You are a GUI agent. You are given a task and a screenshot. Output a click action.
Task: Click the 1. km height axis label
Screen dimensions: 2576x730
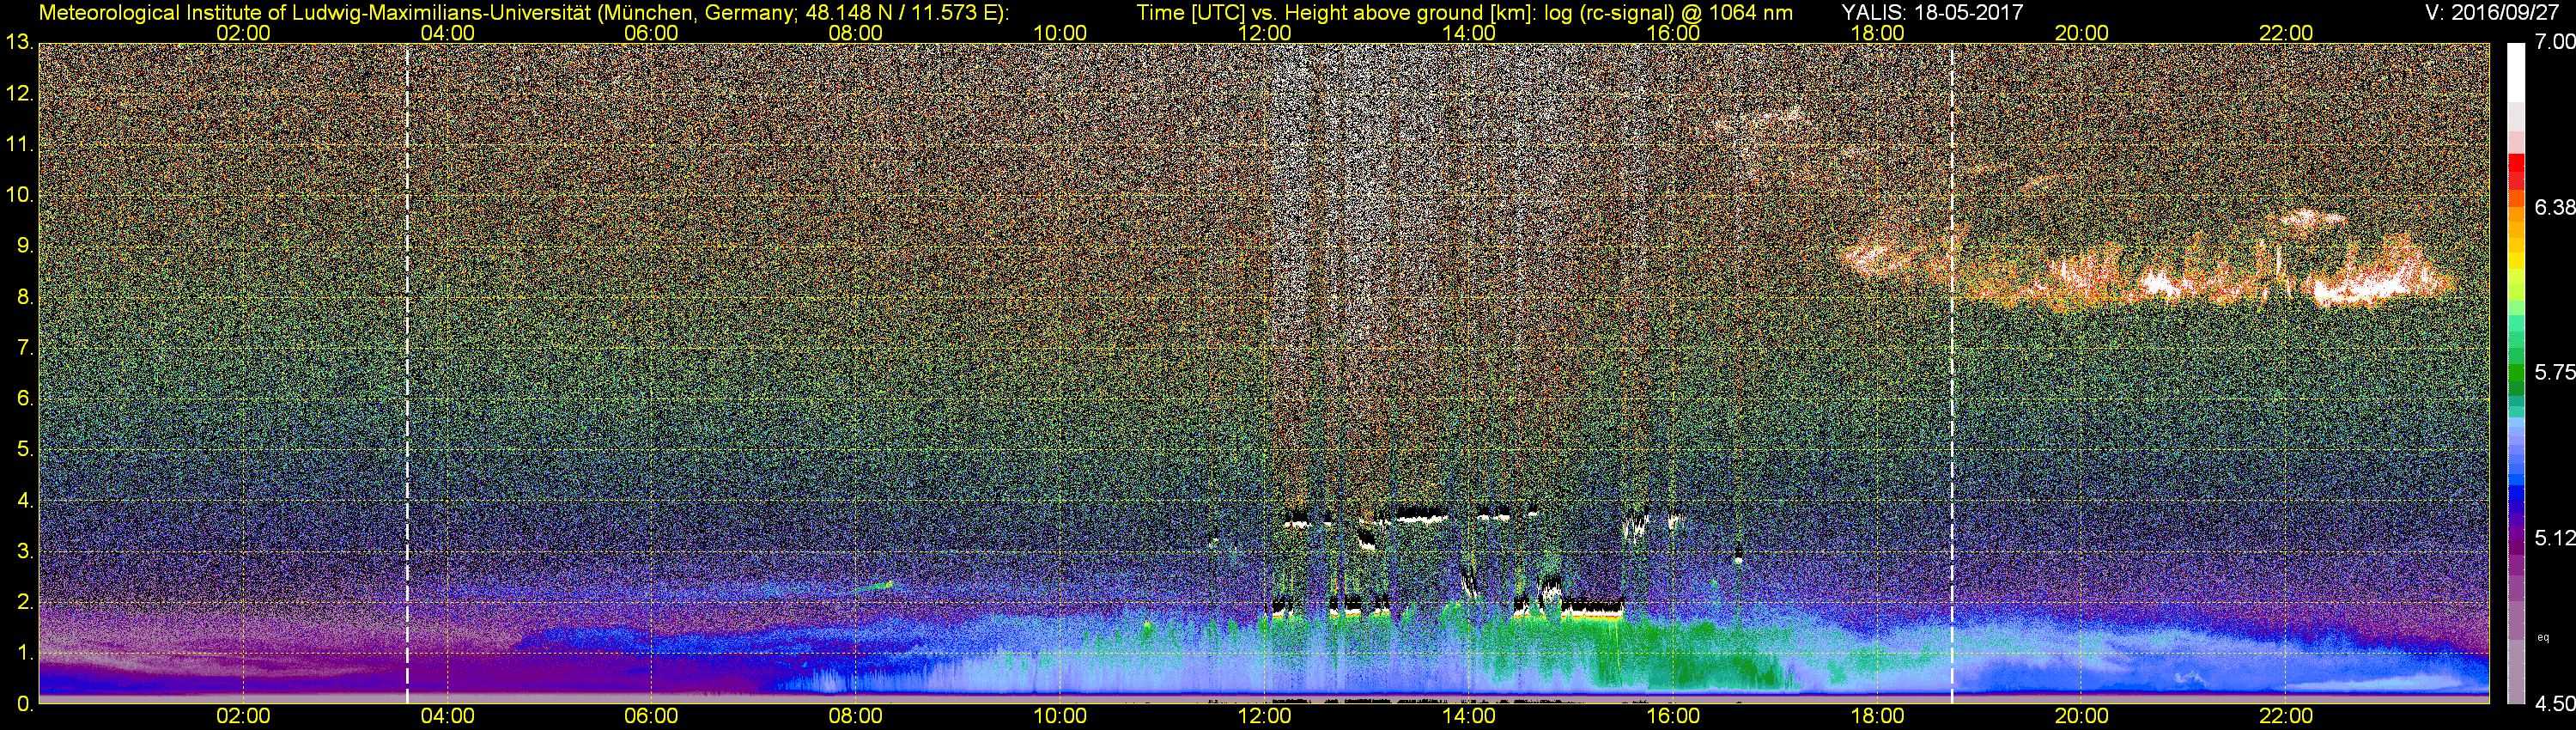(x=25, y=653)
